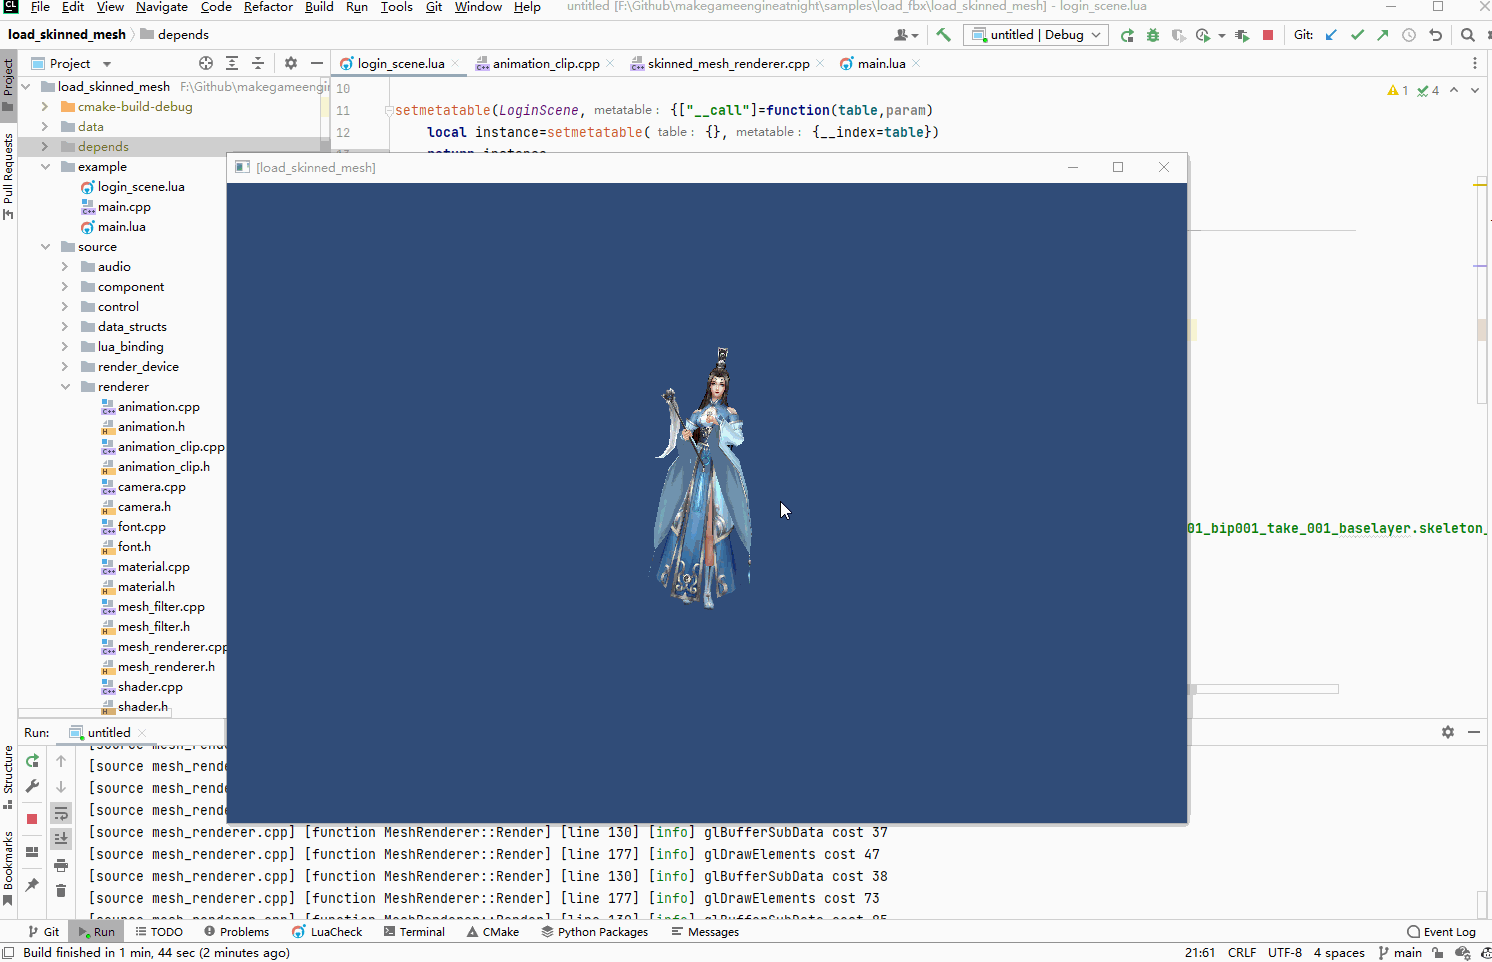
Task: Clear console output with the trash icon
Action: (x=61, y=891)
